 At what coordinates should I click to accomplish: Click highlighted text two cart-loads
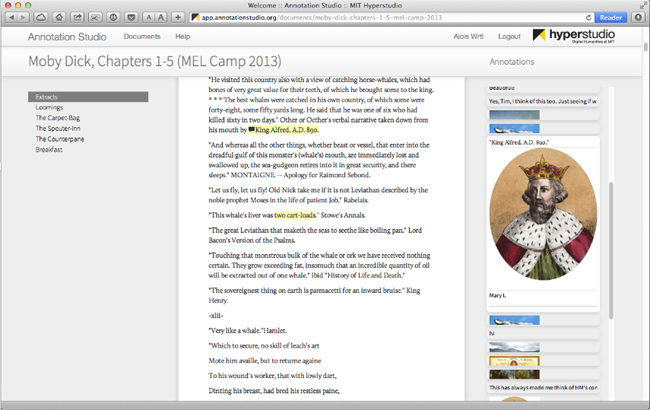point(295,215)
